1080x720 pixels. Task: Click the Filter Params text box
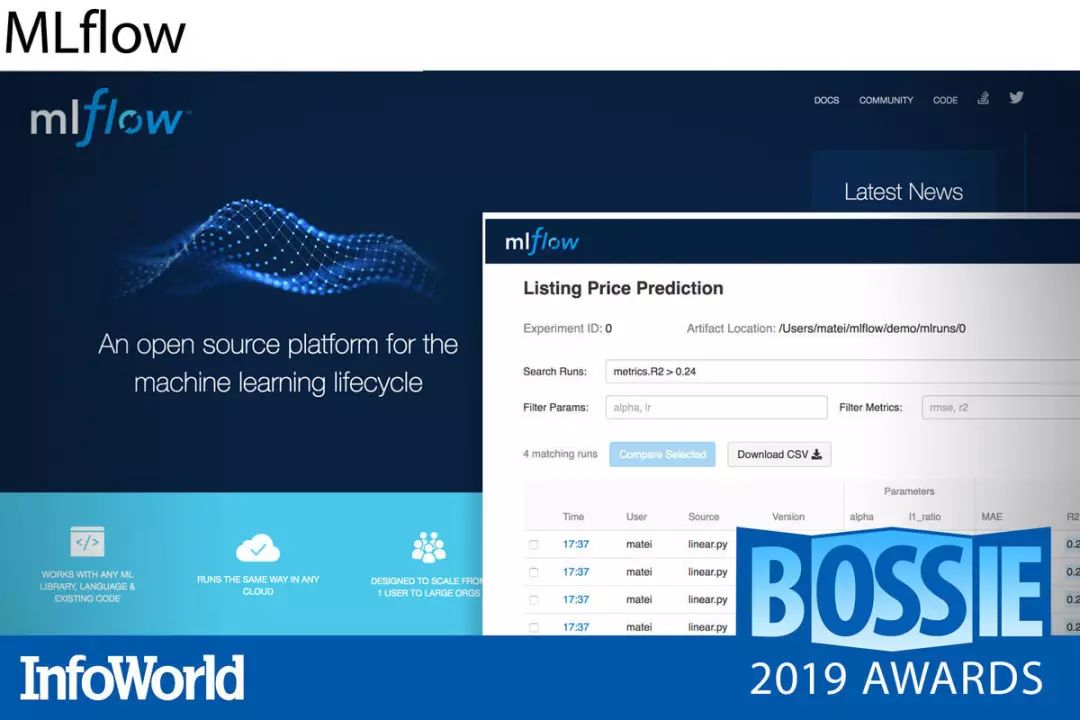(x=715, y=407)
